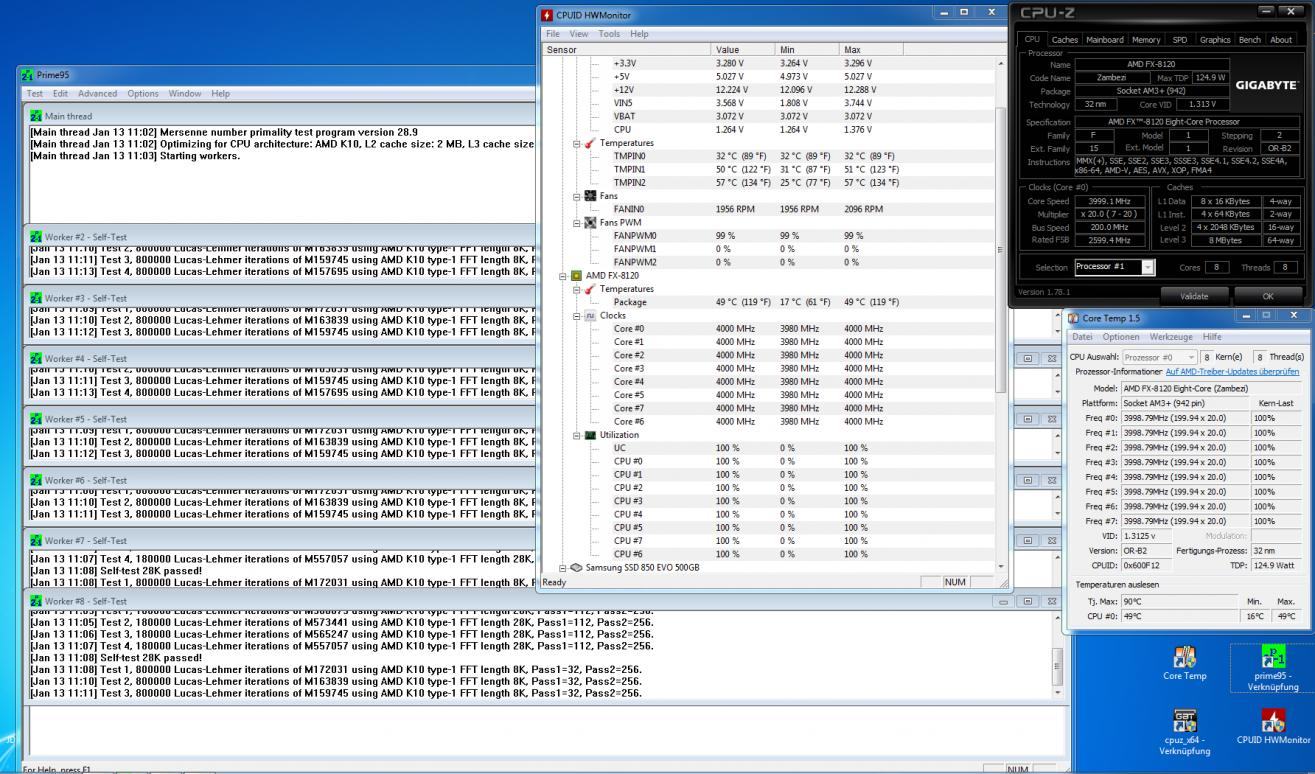Open the HWMonitor File menu
Image resolution: width=1315 pixels, height=774 pixels.
pos(552,34)
